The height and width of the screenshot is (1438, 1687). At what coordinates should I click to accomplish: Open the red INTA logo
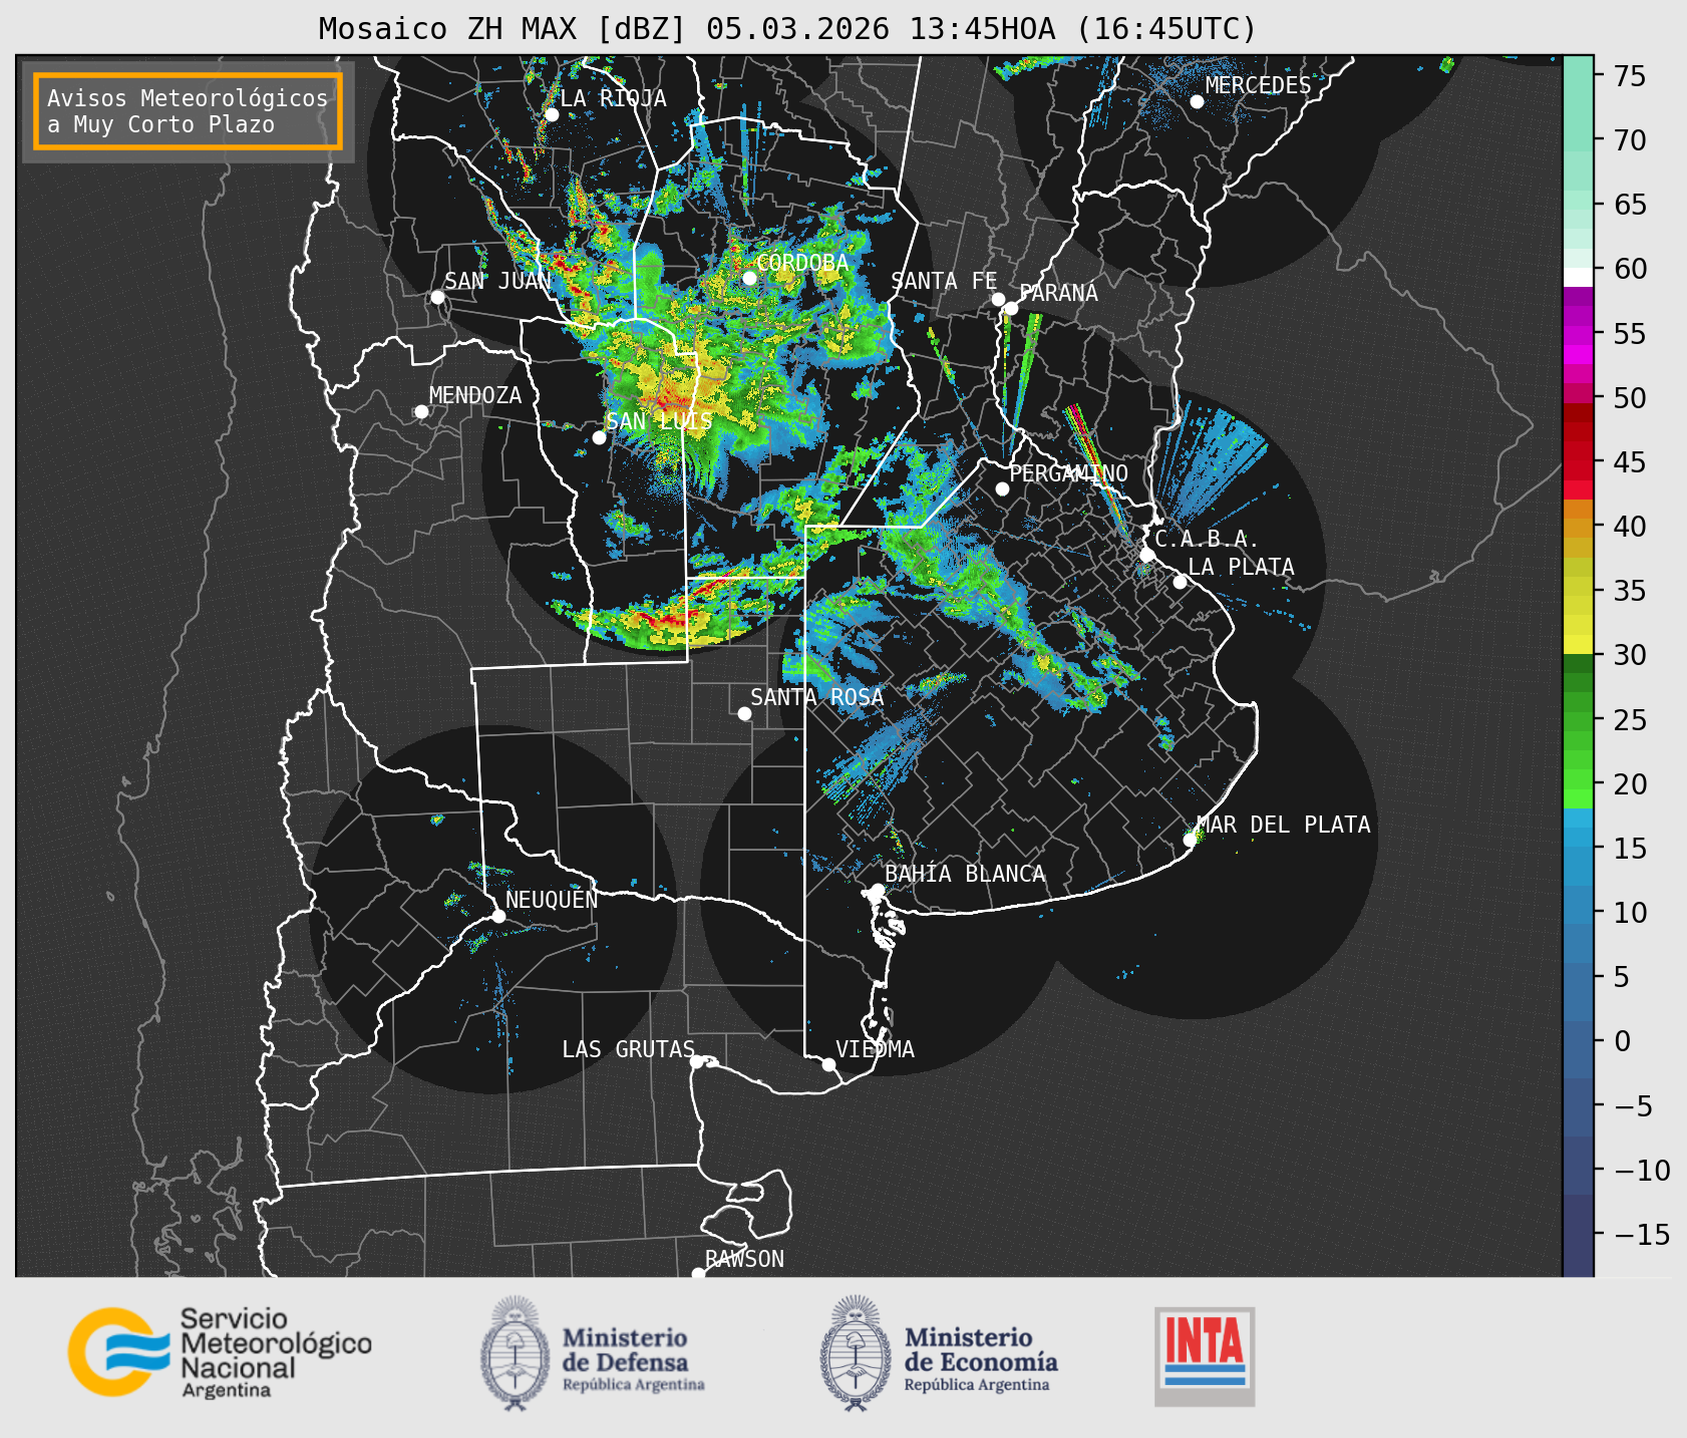pos(1204,1355)
